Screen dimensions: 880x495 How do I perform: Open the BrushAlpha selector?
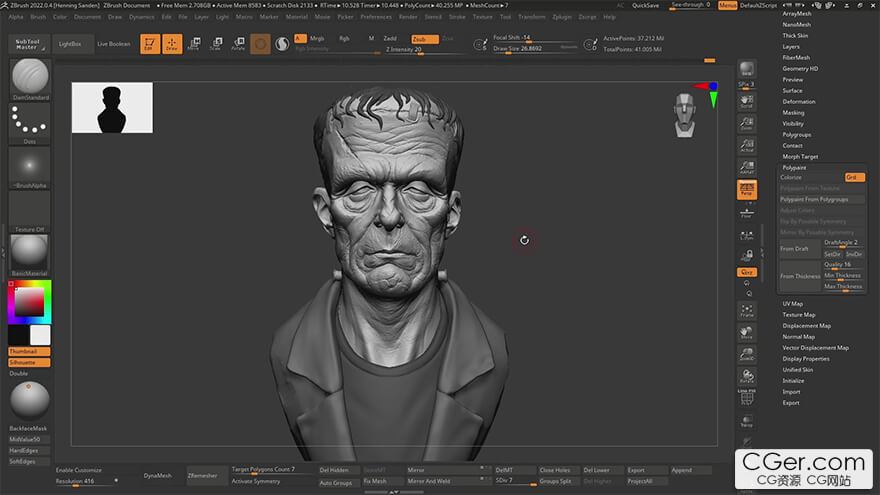tap(30, 165)
